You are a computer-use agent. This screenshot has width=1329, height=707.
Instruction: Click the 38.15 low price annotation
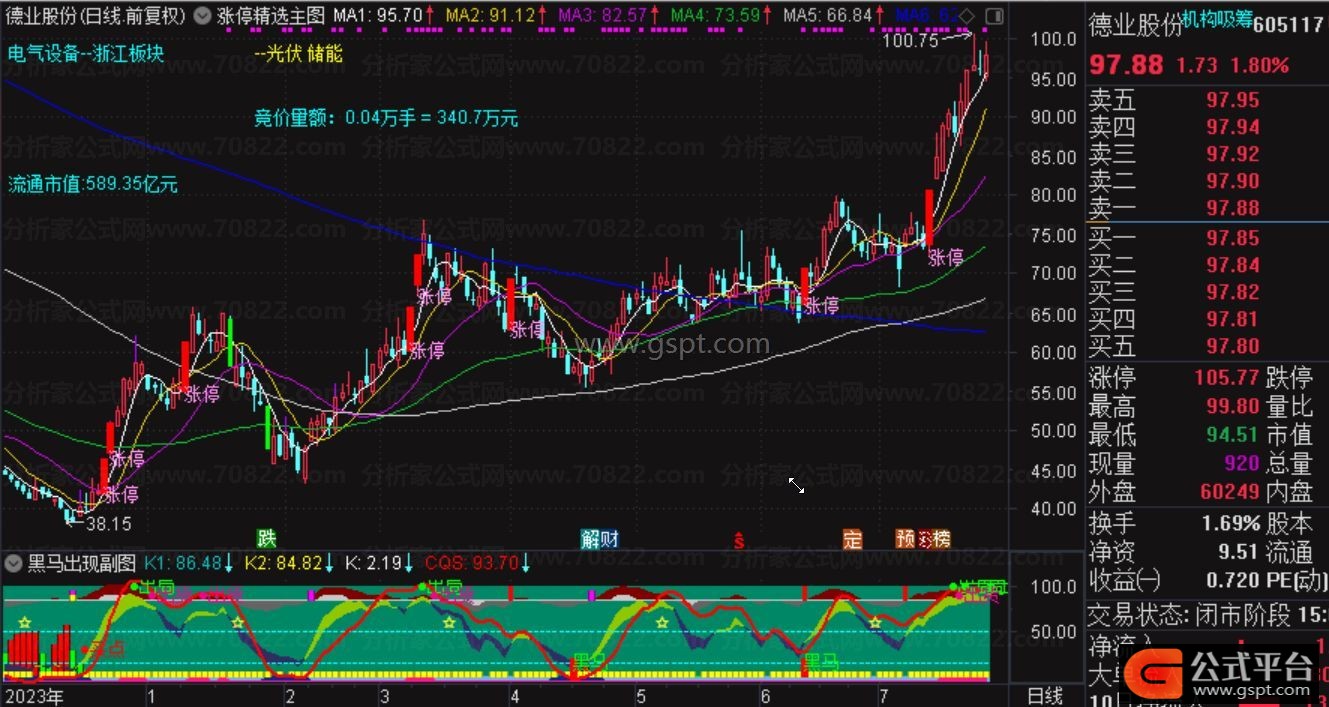(x=110, y=523)
